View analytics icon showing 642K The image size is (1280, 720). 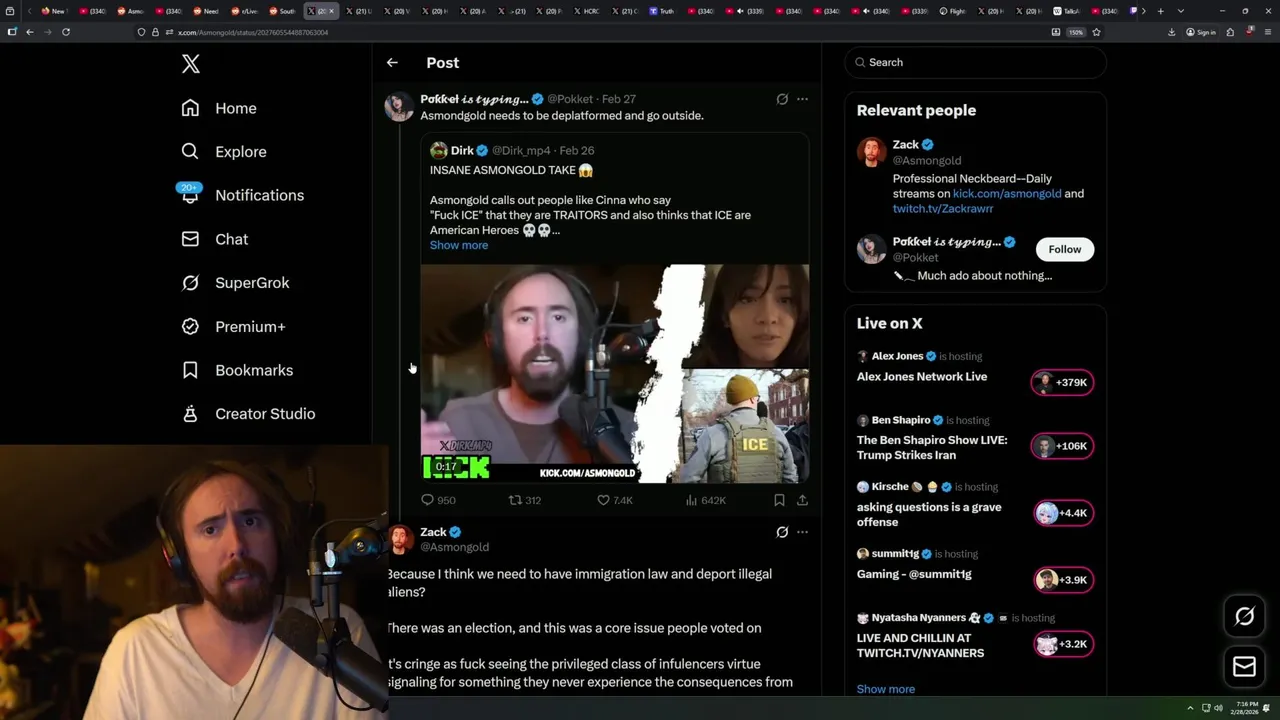pyautogui.click(x=705, y=500)
